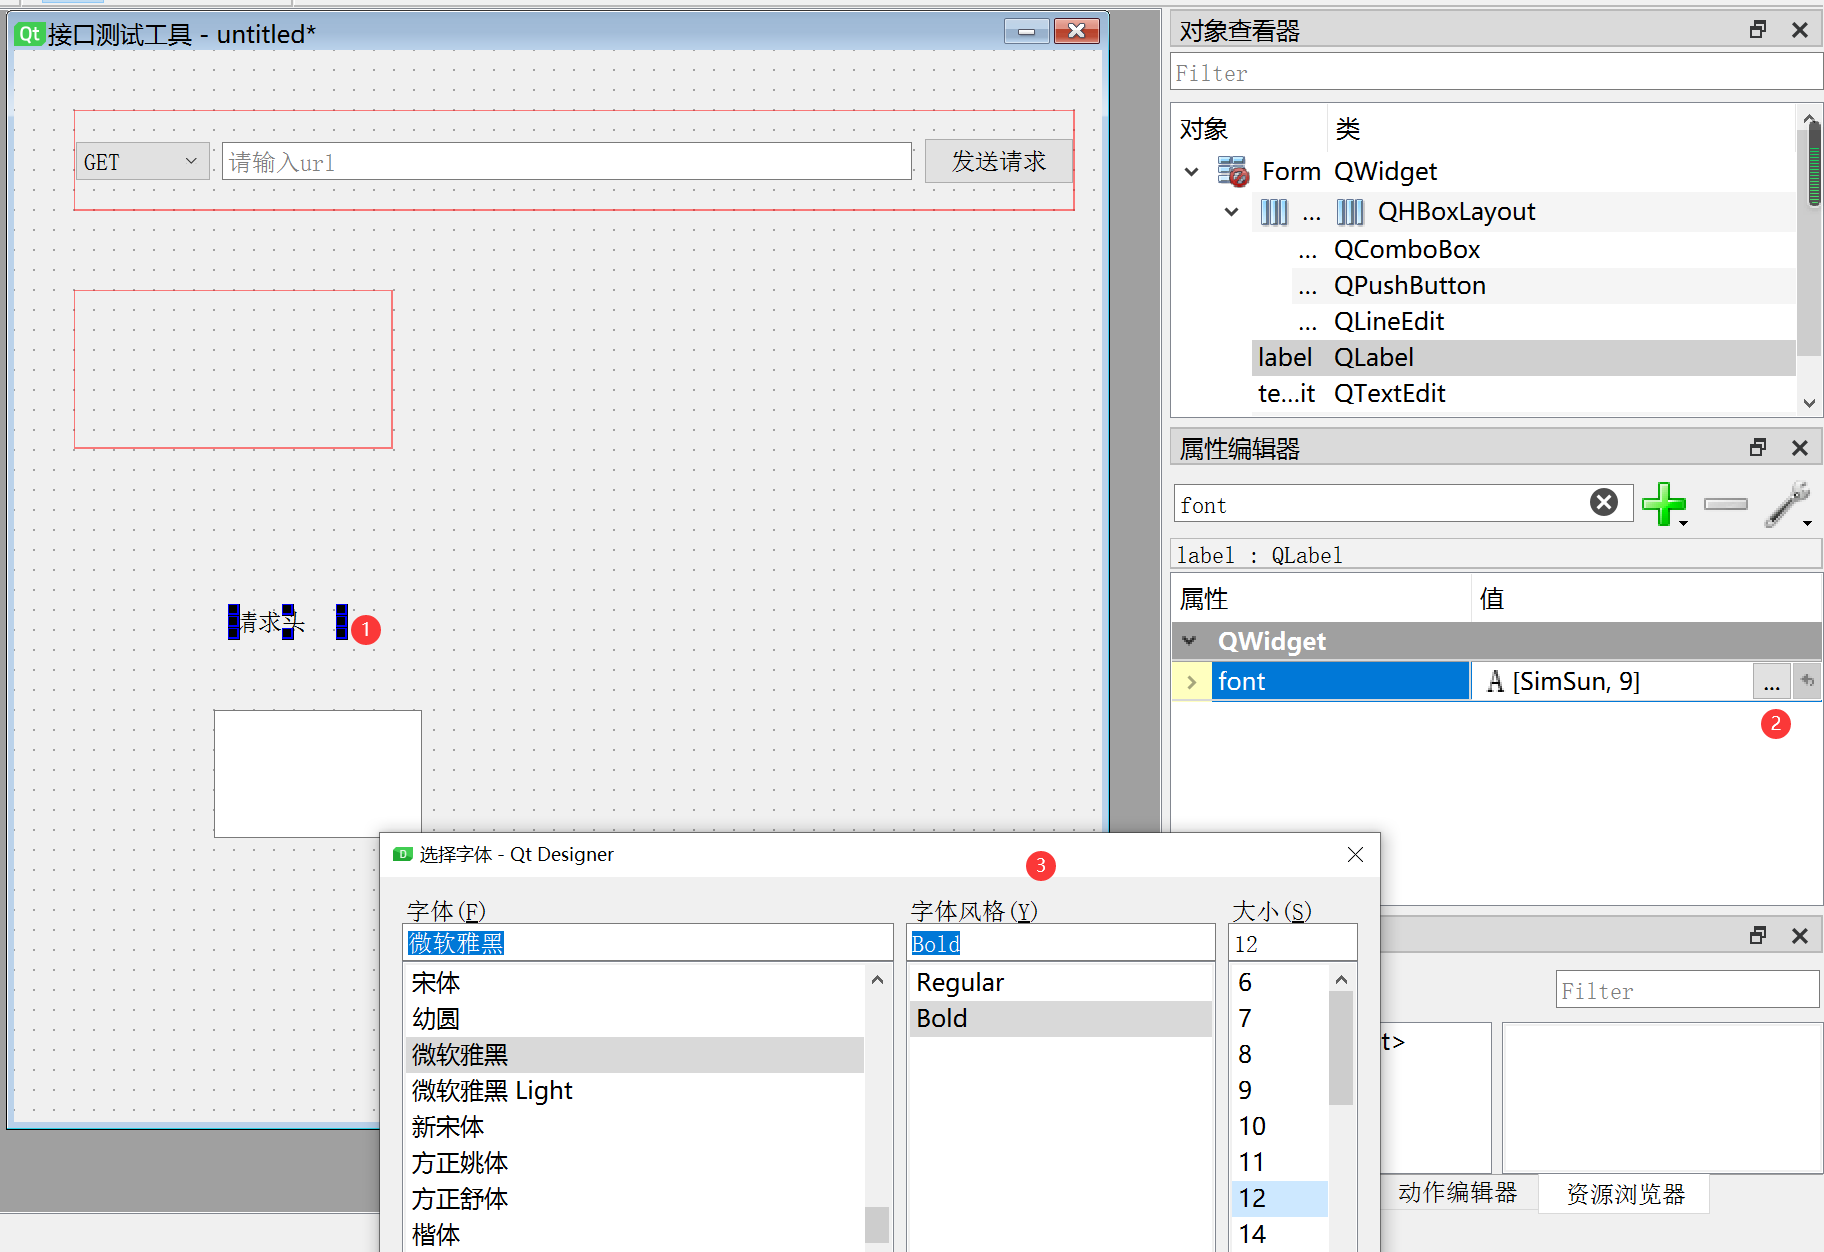Click the minus remove property icon
Screen dimensions: 1824x1252
(1725, 504)
